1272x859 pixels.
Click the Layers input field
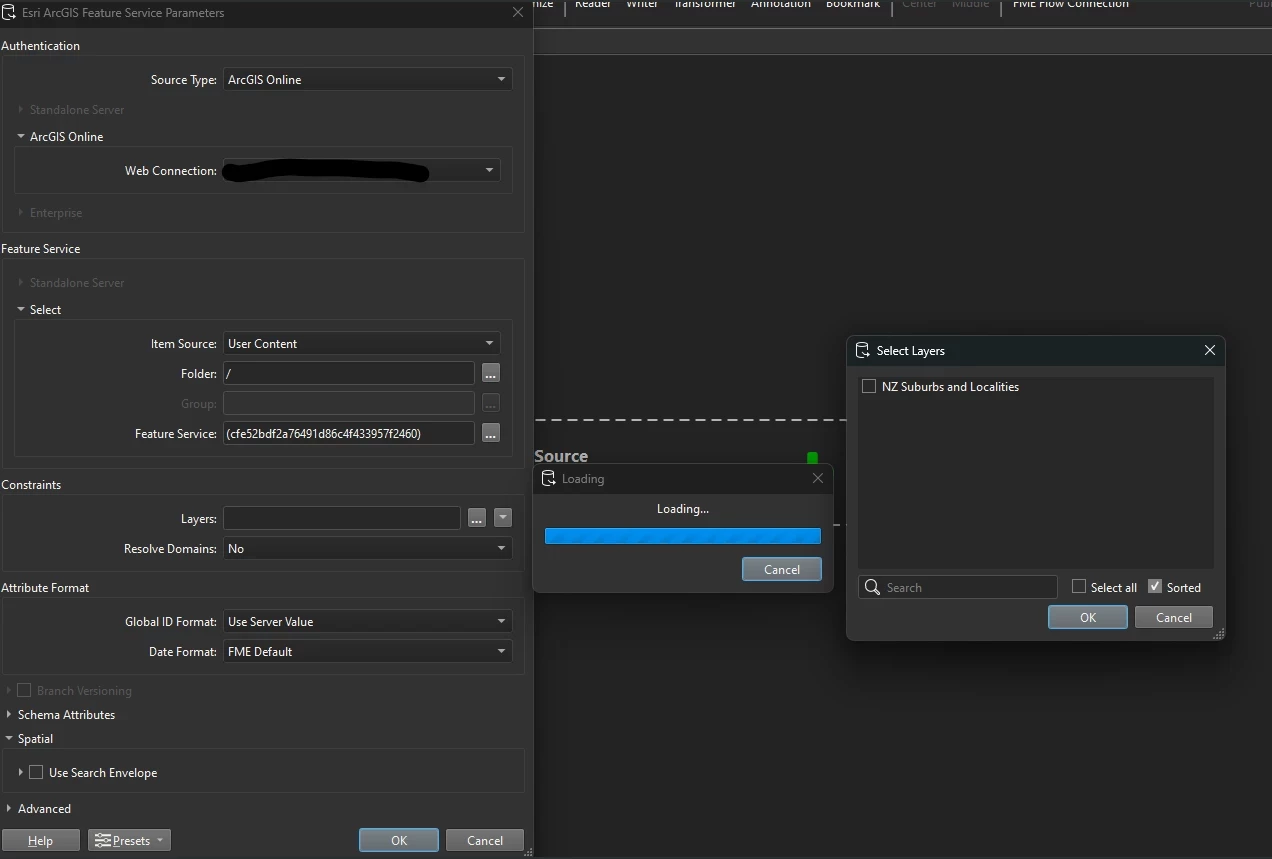pos(342,518)
